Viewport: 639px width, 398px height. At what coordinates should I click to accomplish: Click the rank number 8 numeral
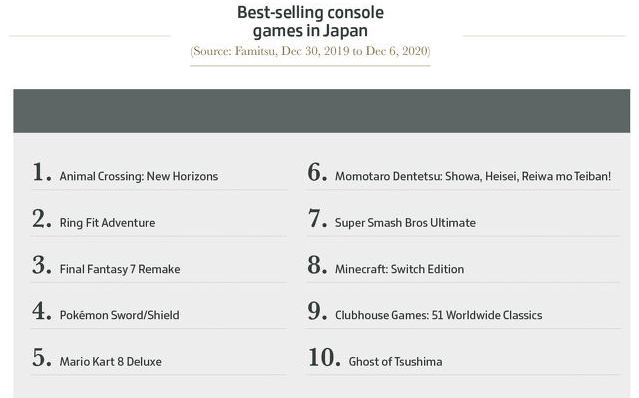click(x=317, y=265)
